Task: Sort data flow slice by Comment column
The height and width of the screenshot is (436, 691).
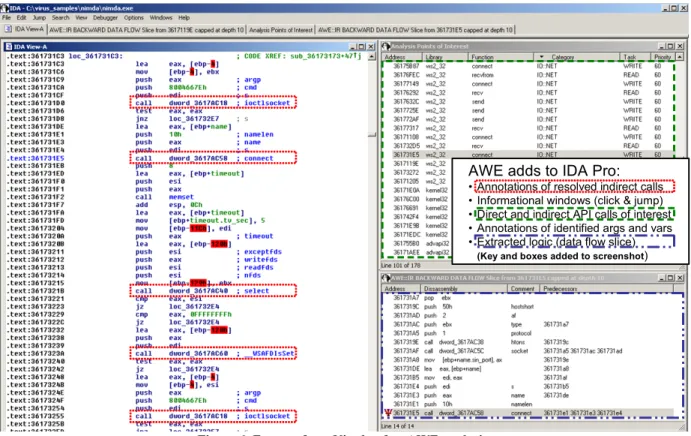Action: pos(522,288)
